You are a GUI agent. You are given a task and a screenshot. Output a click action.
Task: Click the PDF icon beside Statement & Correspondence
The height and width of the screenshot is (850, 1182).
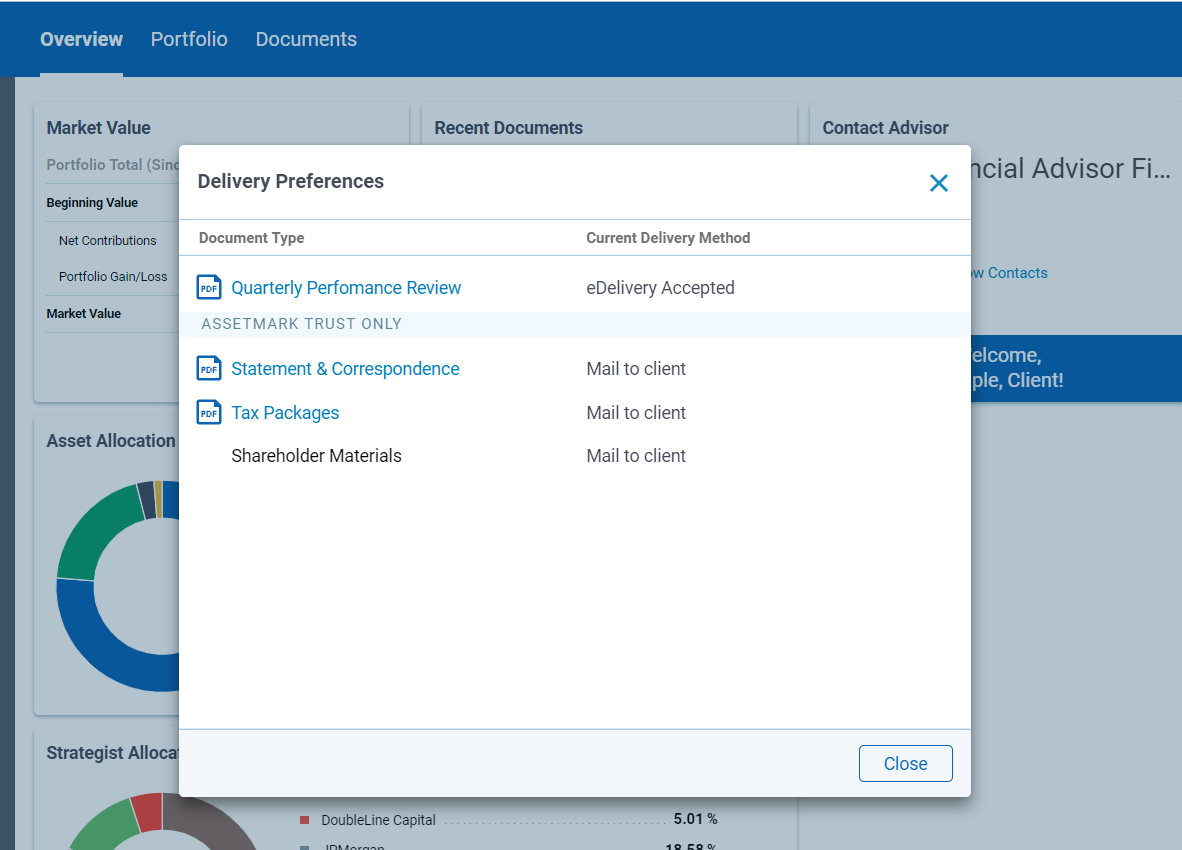pos(208,368)
